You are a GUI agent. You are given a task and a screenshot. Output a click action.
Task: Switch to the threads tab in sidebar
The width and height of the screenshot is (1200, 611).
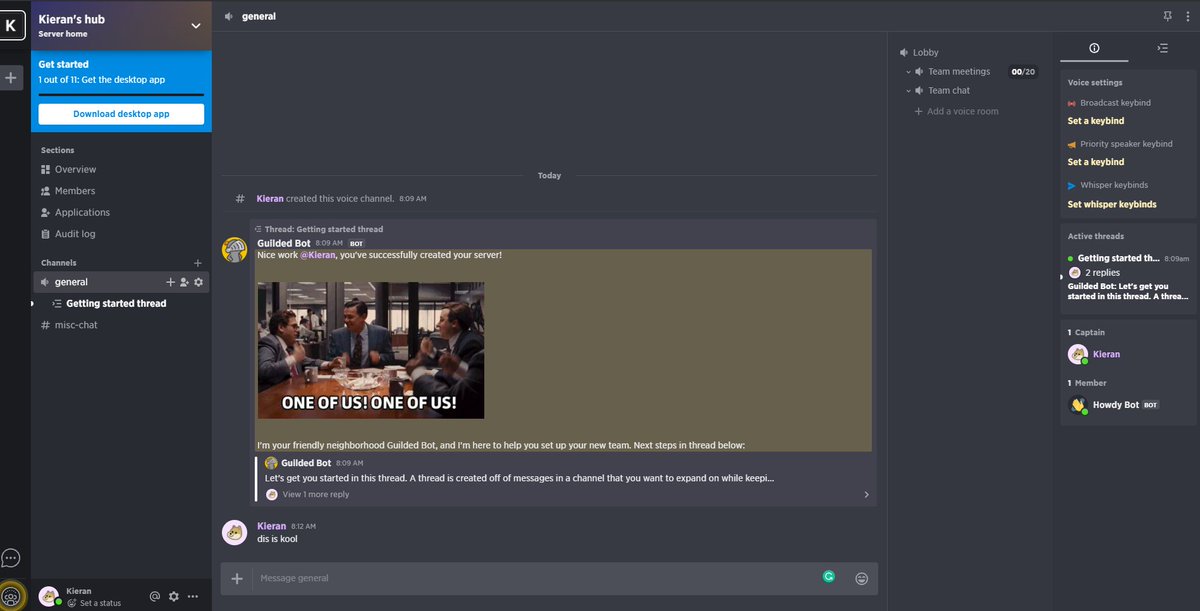(x=1161, y=47)
